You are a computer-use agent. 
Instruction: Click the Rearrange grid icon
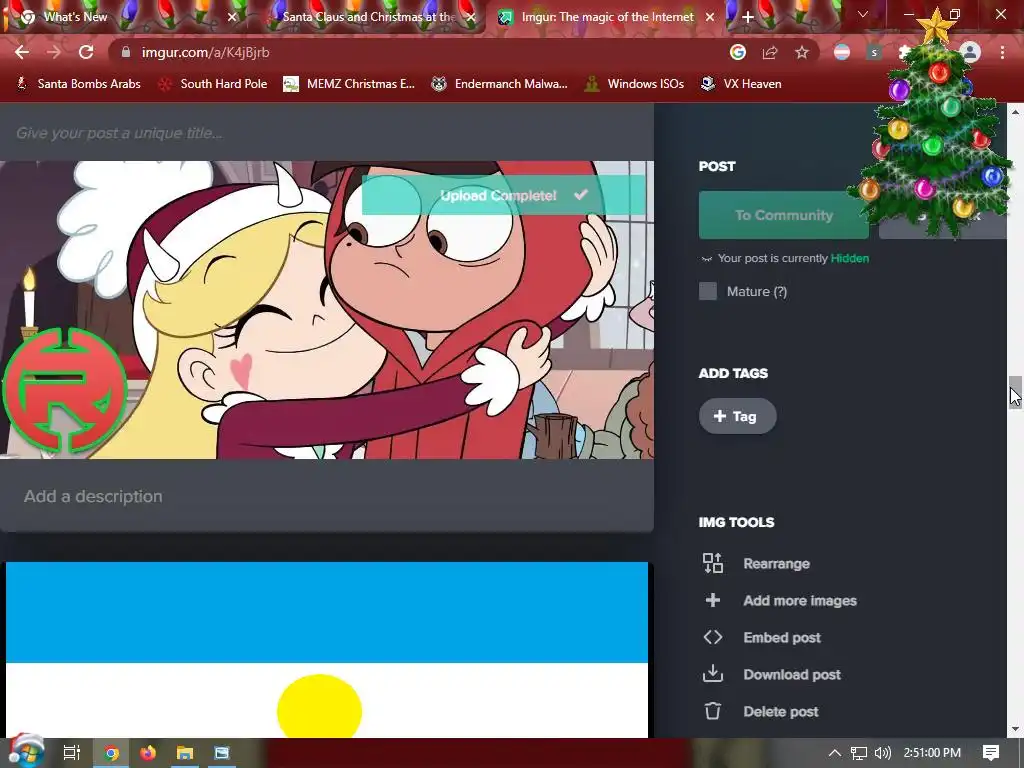pos(712,563)
